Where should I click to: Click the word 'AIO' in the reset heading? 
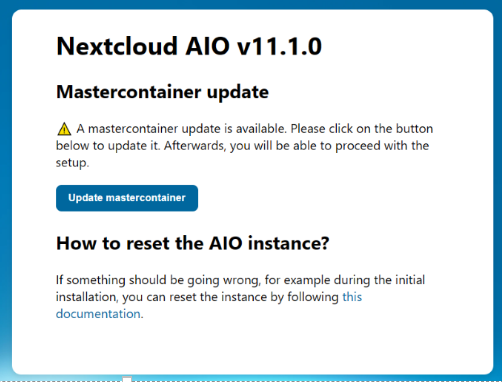tap(226, 243)
